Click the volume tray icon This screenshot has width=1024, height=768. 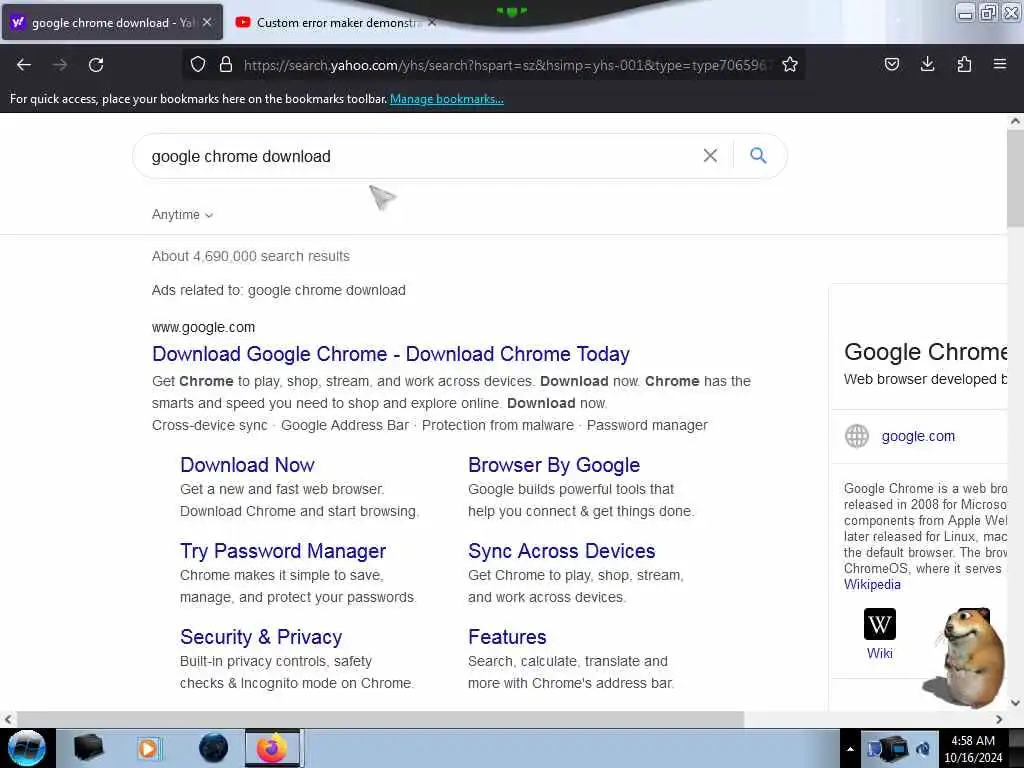click(923, 749)
